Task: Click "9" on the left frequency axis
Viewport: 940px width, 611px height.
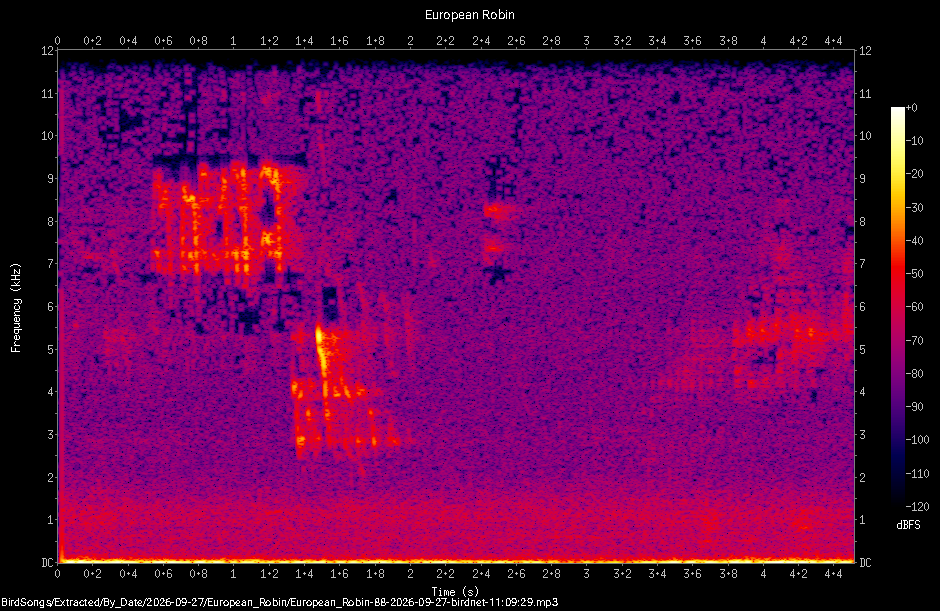Action: tap(51, 179)
